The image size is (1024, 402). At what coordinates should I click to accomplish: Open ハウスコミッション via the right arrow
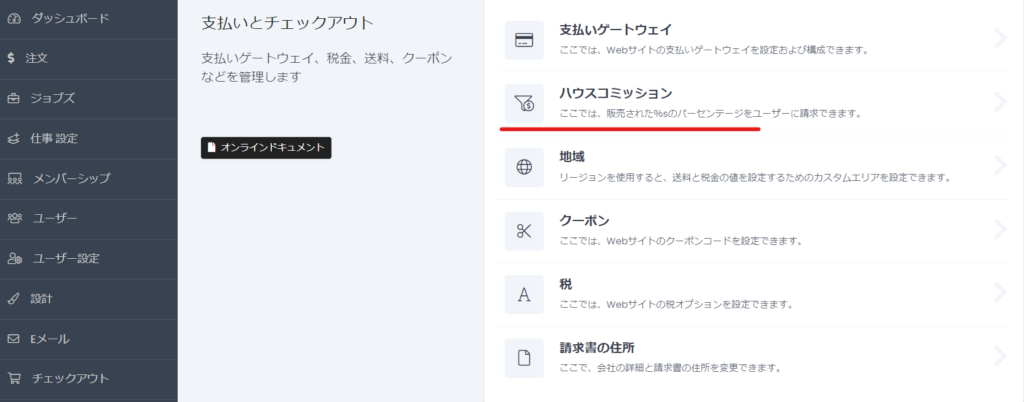tap(1001, 101)
